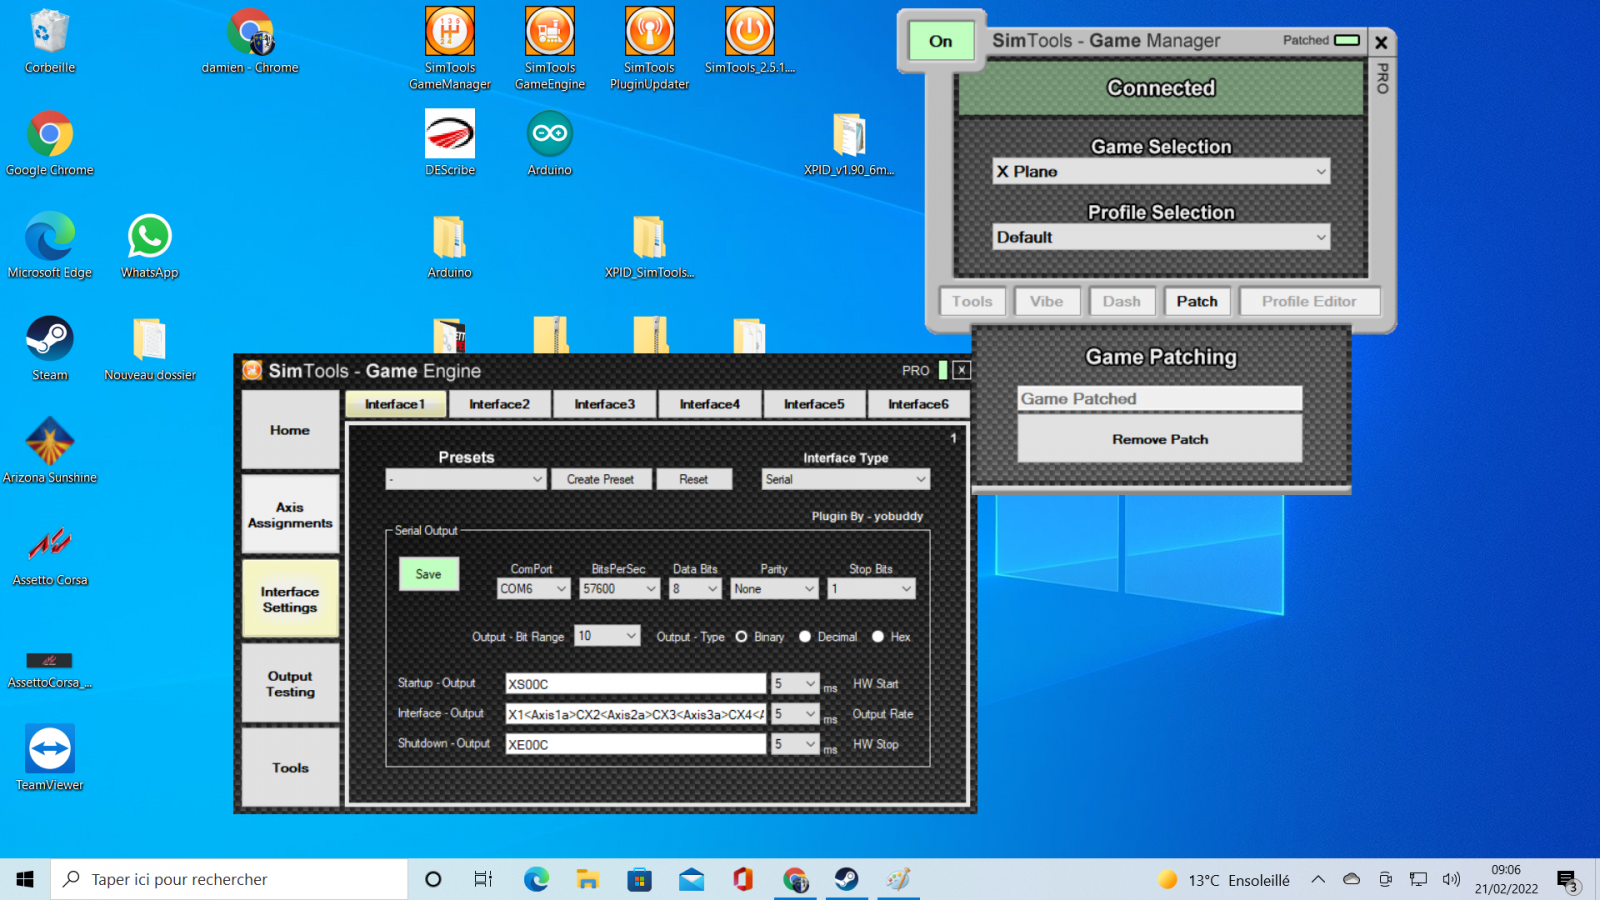Screen dimensions: 1600x900
Task: Open Corbeille recycle bin icon
Action: [x=50, y=41]
